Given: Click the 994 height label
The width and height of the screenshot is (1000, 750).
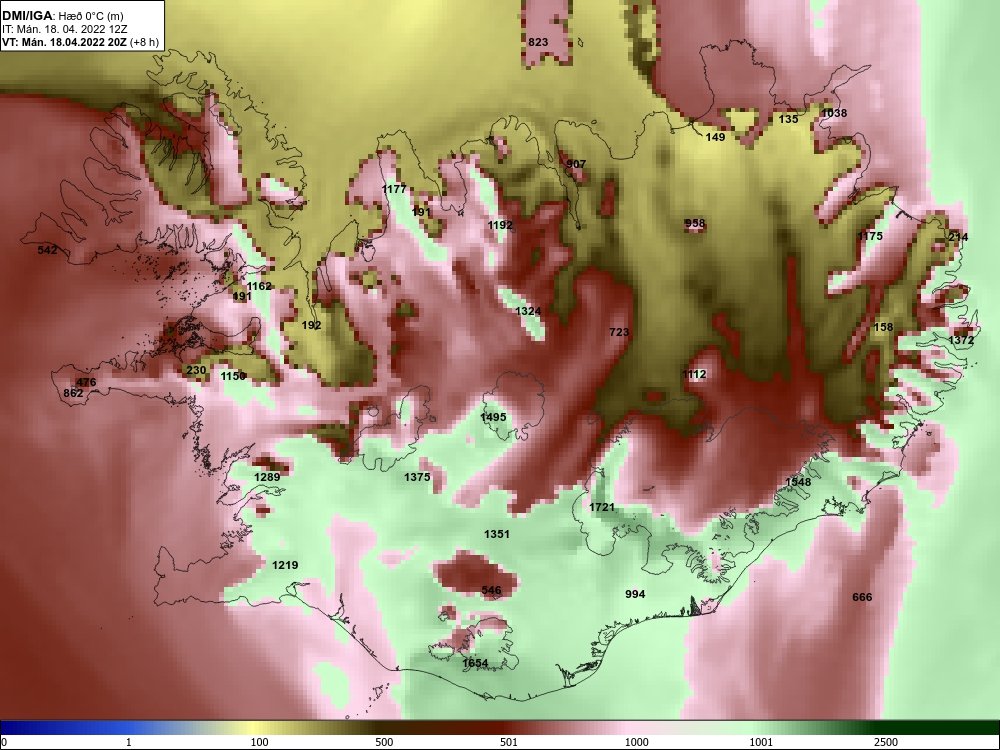Looking at the screenshot, I should 635,594.
